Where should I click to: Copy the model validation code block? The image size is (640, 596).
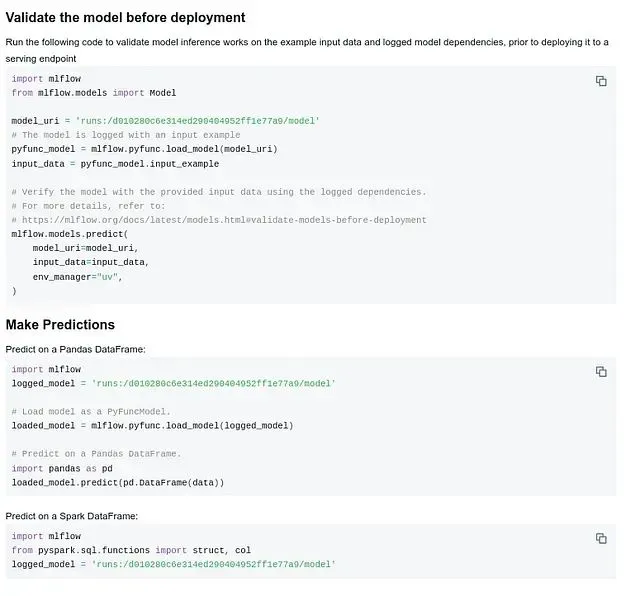click(x=601, y=81)
